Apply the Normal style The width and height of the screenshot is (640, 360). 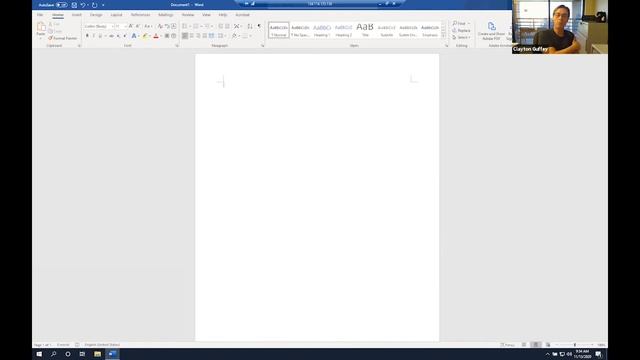(279, 30)
